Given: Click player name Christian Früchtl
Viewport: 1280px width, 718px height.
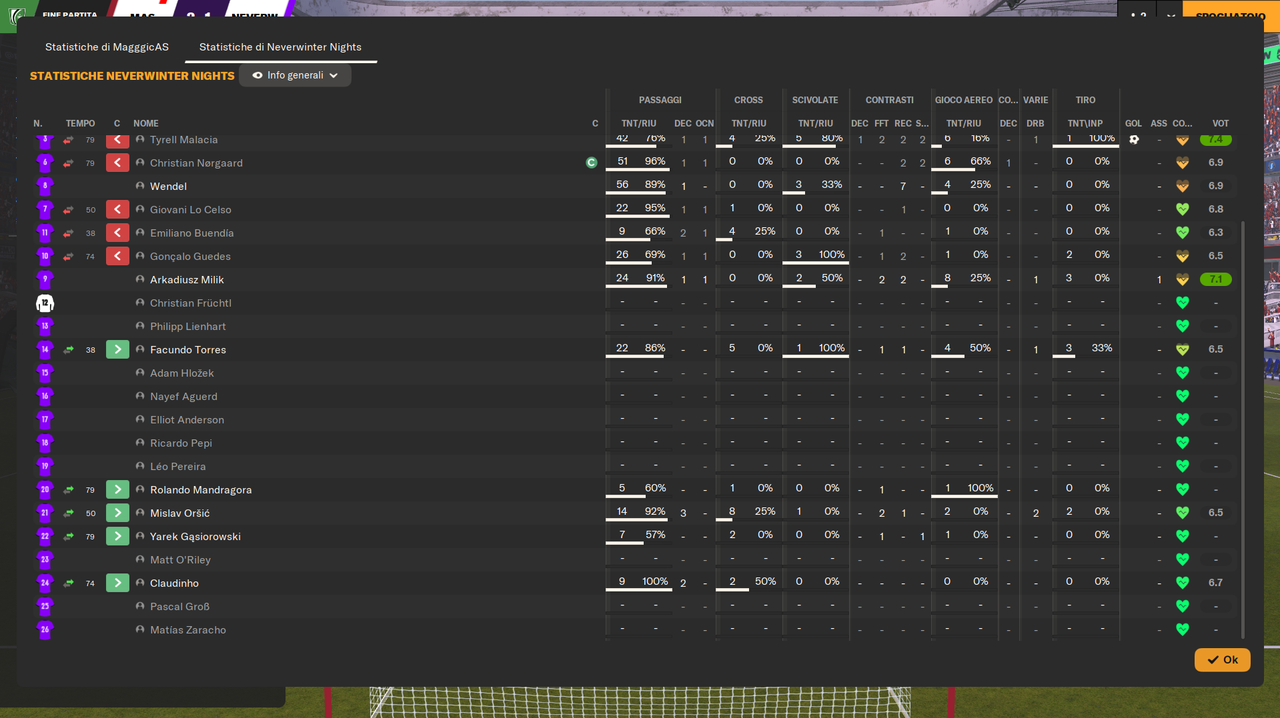Looking at the screenshot, I should click(191, 303).
